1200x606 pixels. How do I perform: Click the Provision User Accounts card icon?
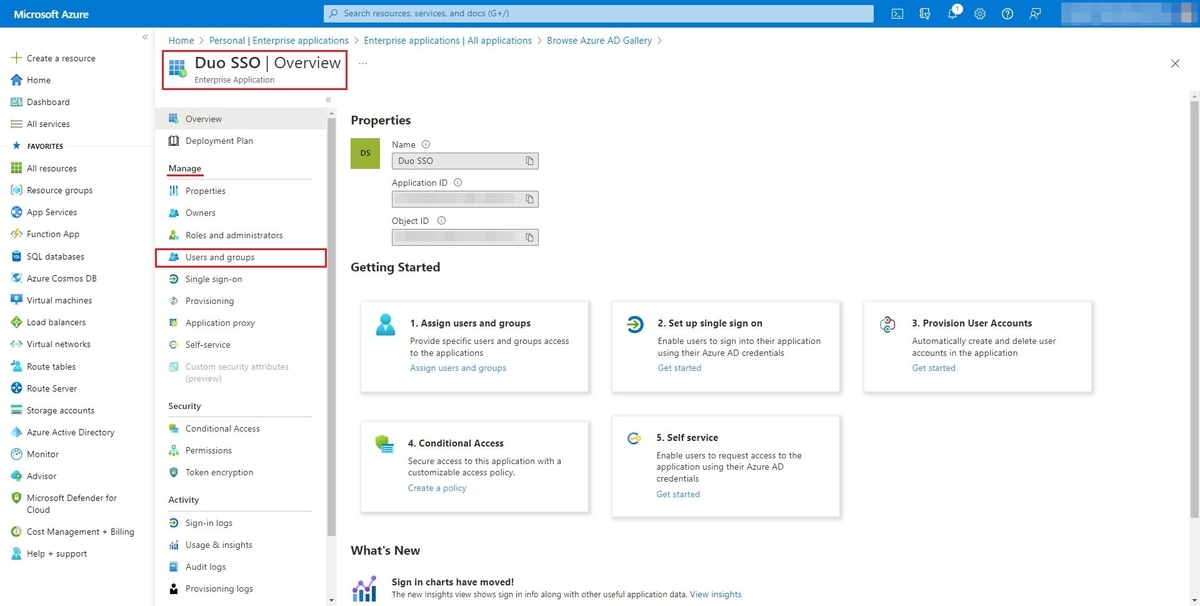(886, 324)
